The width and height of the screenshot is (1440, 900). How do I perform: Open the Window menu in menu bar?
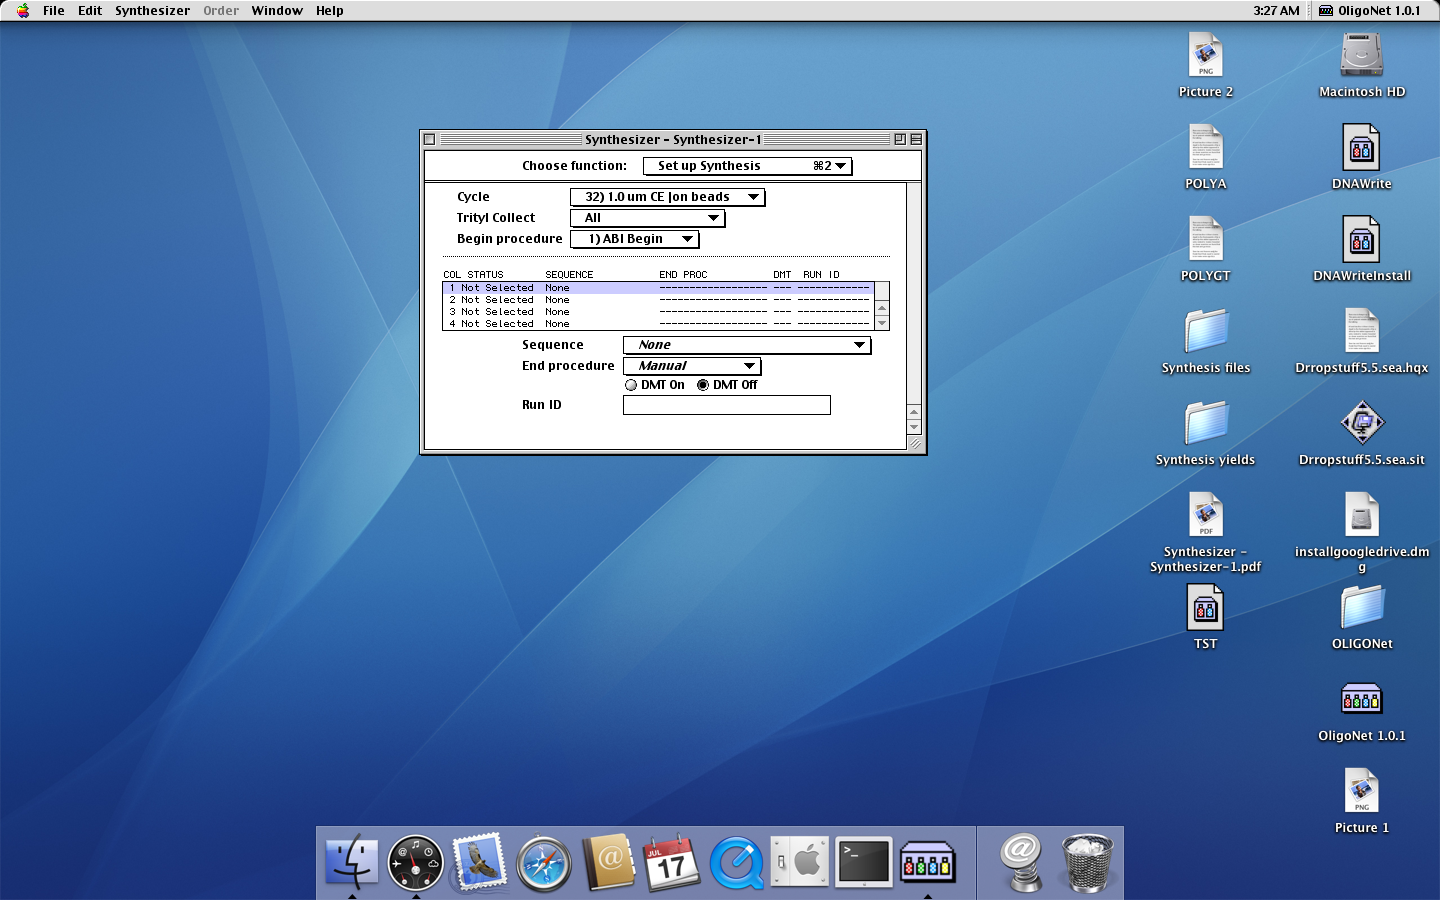point(277,11)
